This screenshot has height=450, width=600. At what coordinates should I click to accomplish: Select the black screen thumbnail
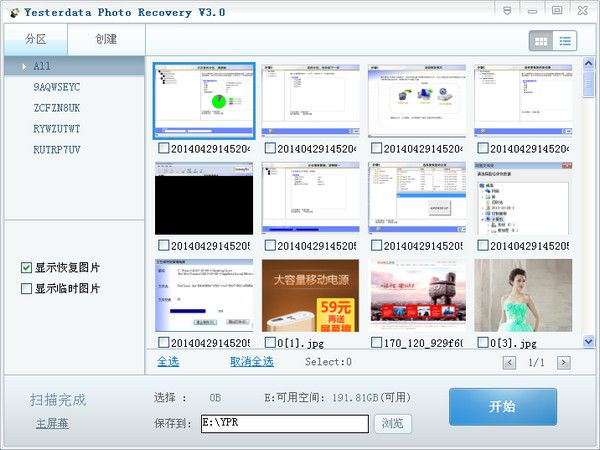pos(204,198)
